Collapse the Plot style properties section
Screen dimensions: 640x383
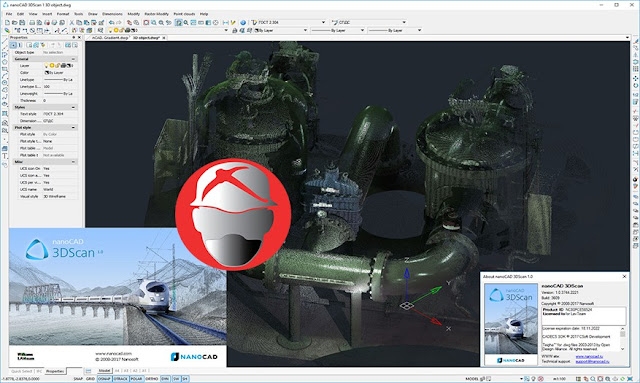click(x=73, y=127)
